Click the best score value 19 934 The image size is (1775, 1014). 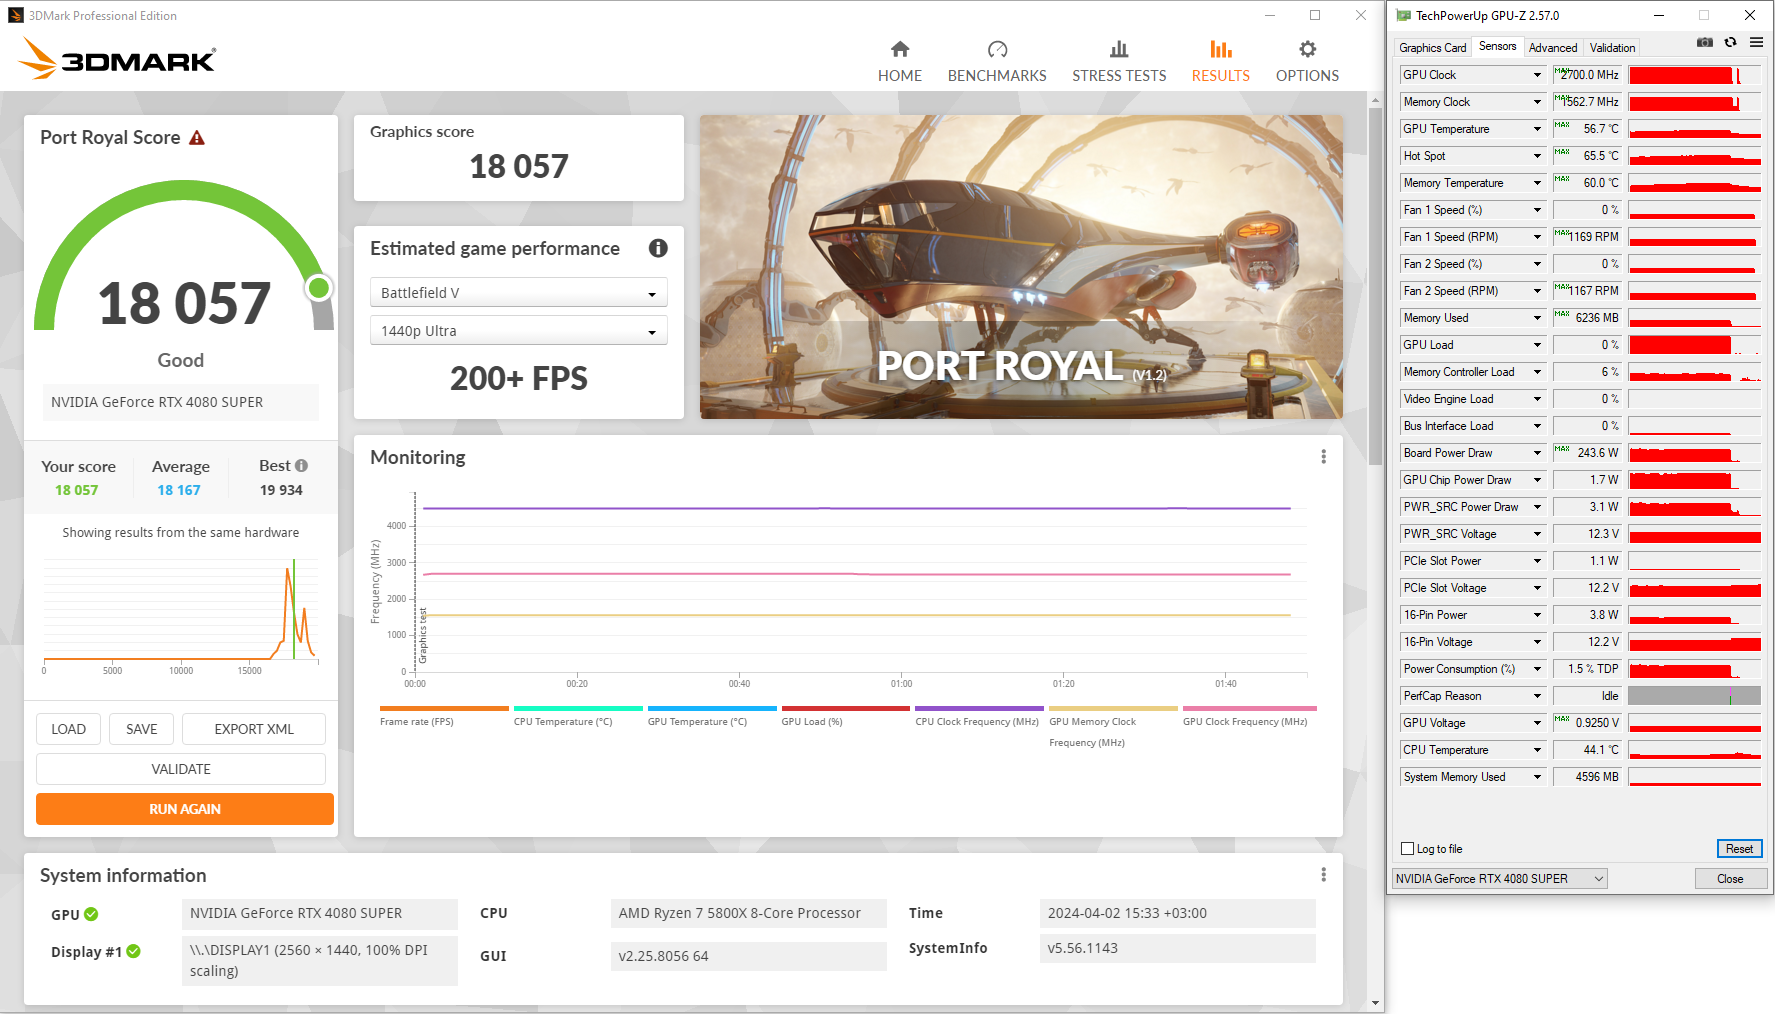281,490
